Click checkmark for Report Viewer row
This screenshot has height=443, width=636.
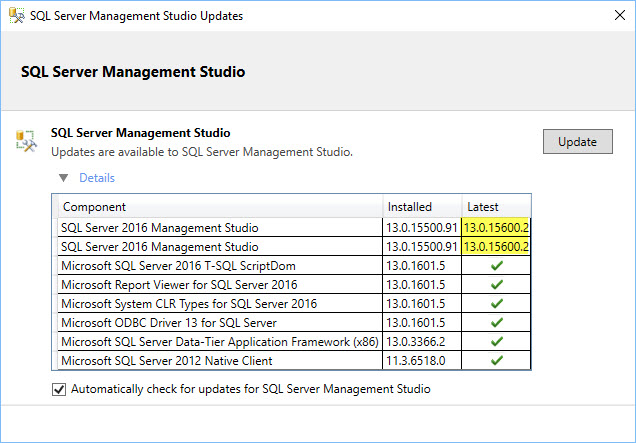pyautogui.click(x=496, y=285)
